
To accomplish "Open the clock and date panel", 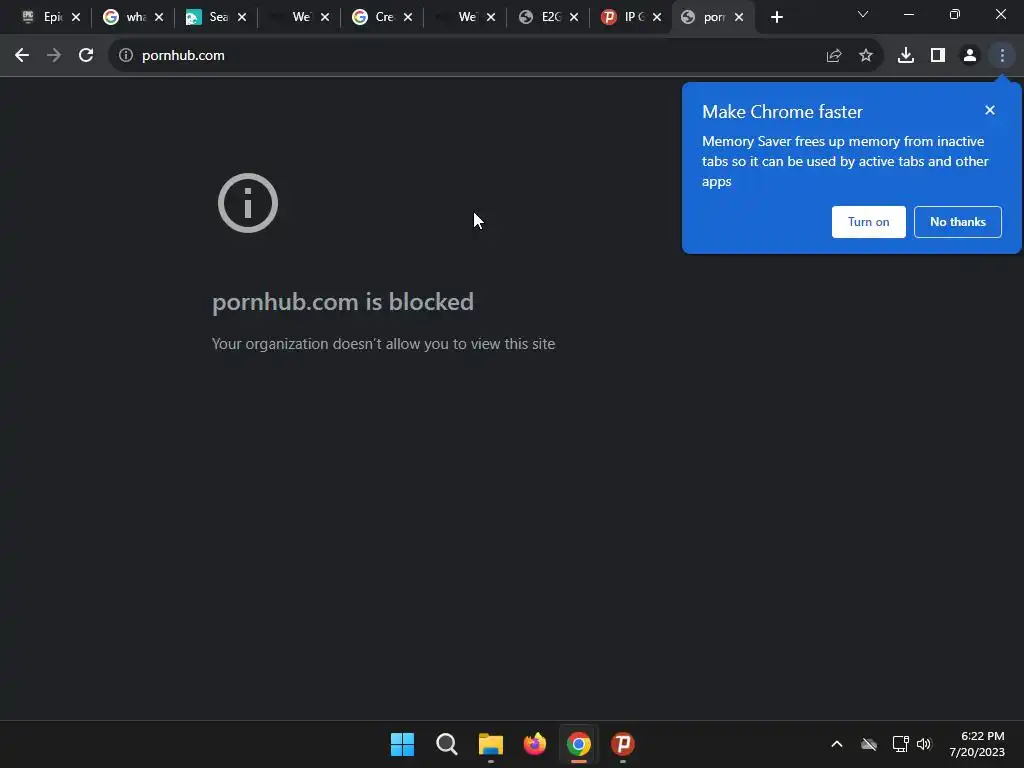I will (x=977, y=744).
